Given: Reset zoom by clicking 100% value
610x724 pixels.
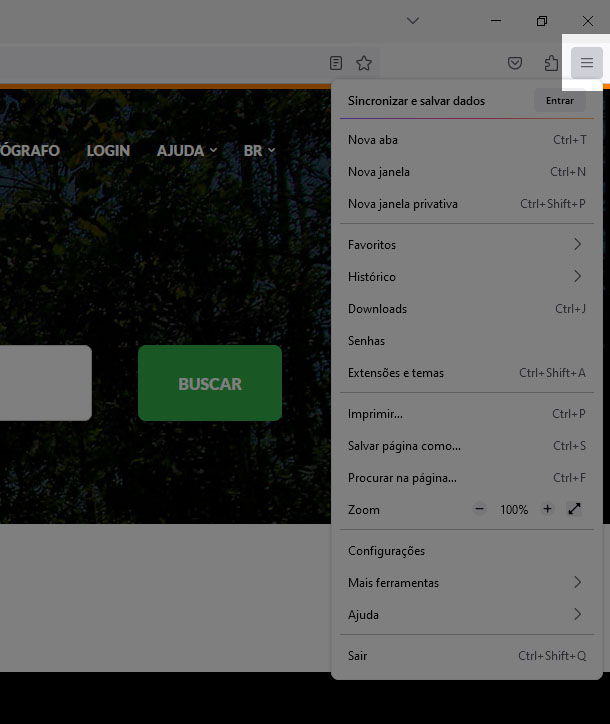Looking at the screenshot, I should coord(513,510).
